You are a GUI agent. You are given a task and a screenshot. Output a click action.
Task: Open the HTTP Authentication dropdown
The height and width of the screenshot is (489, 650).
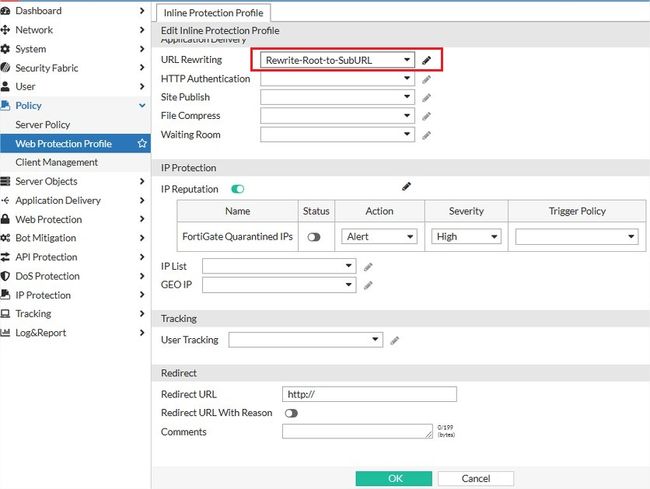pyautogui.click(x=337, y=79)
